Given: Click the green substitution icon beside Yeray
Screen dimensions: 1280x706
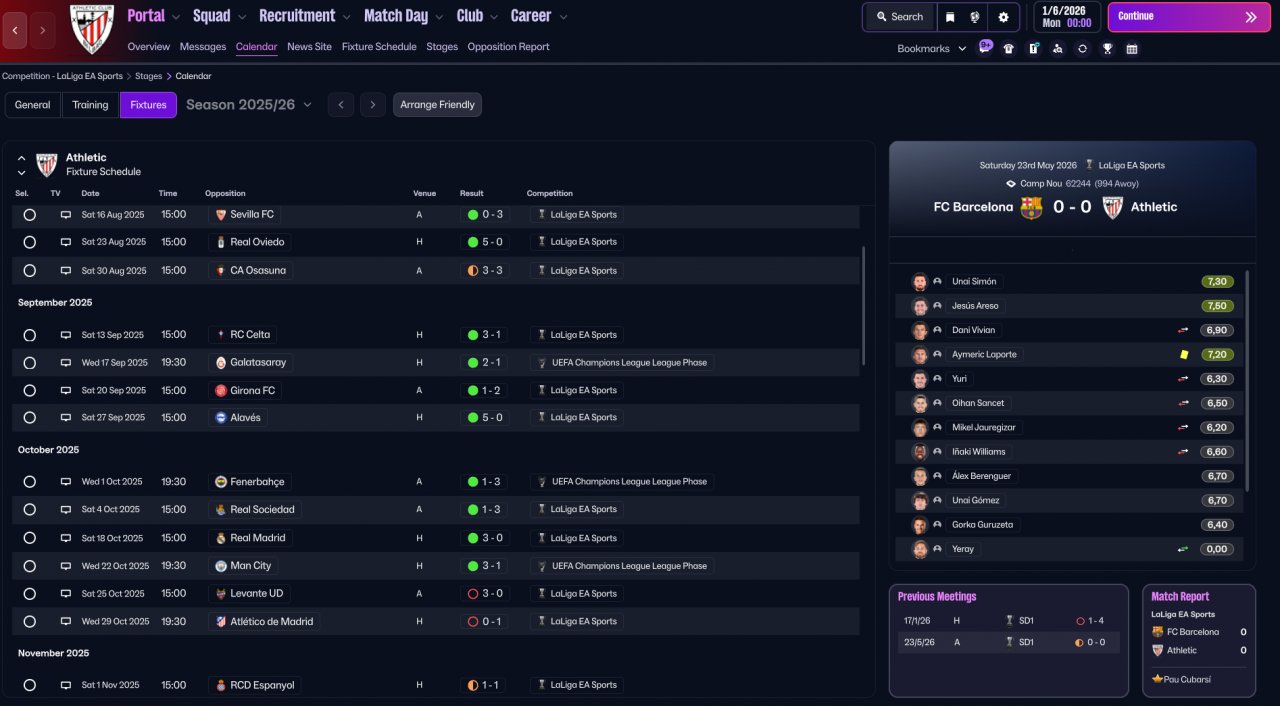Looking at the screenshot, I should click(1183, 549).
